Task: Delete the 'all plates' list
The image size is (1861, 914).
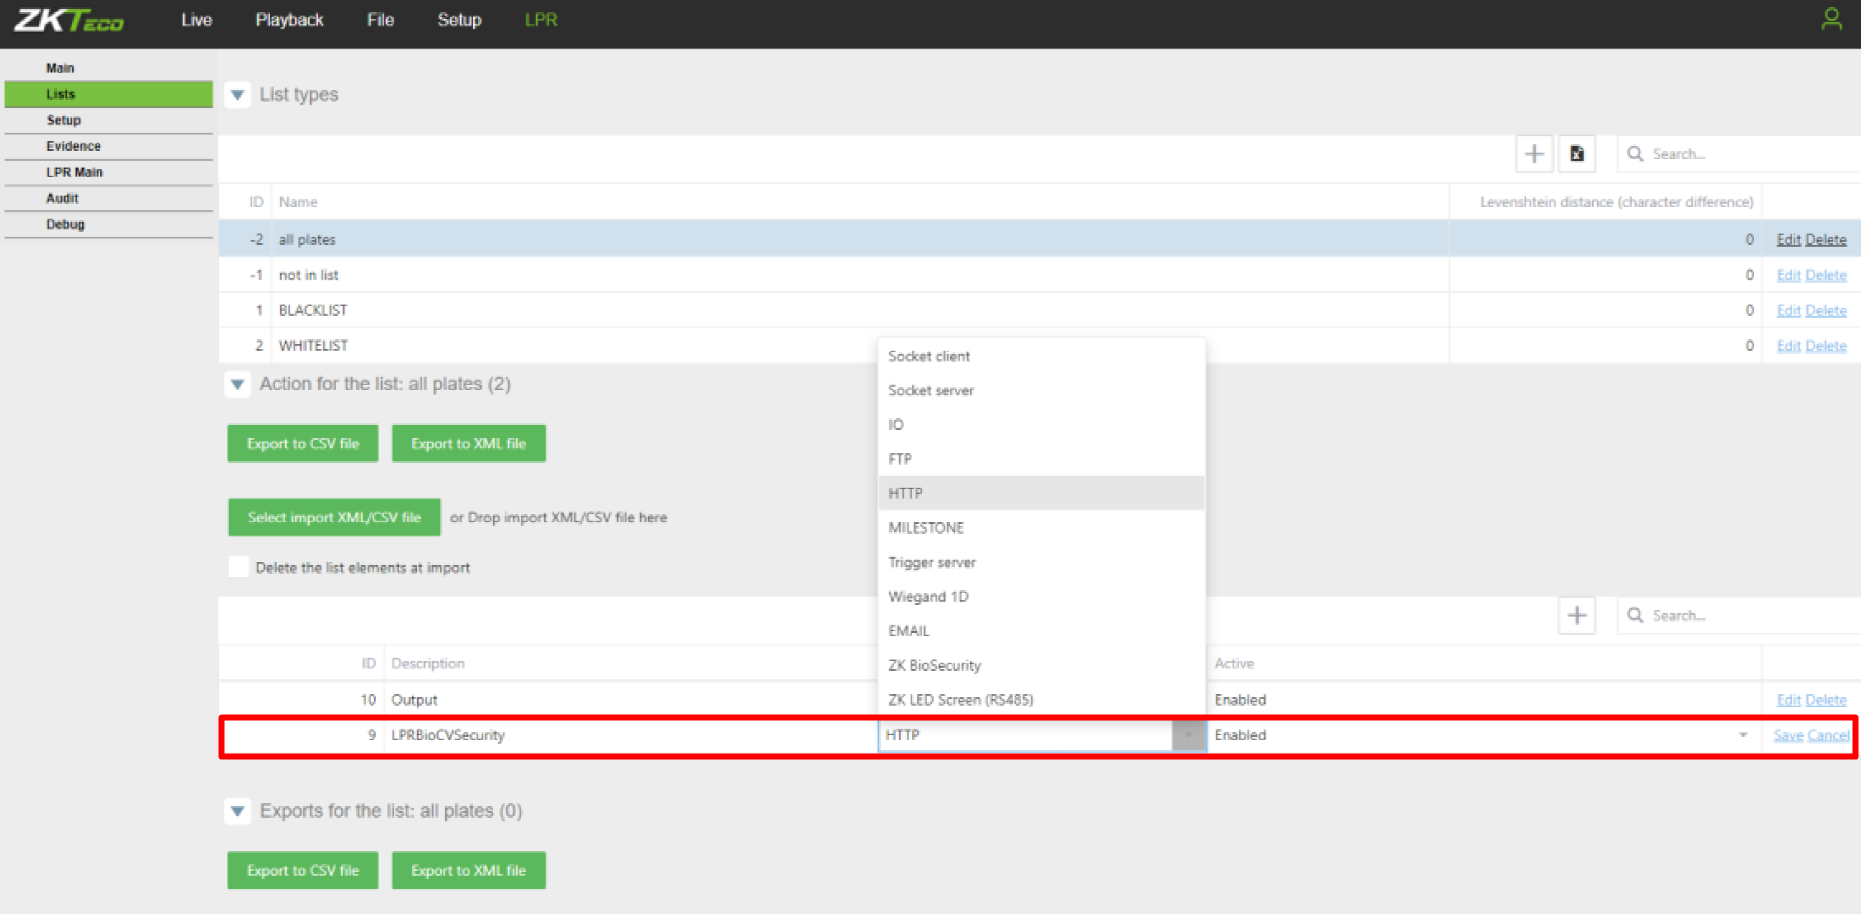Action: coord(1826,240)
